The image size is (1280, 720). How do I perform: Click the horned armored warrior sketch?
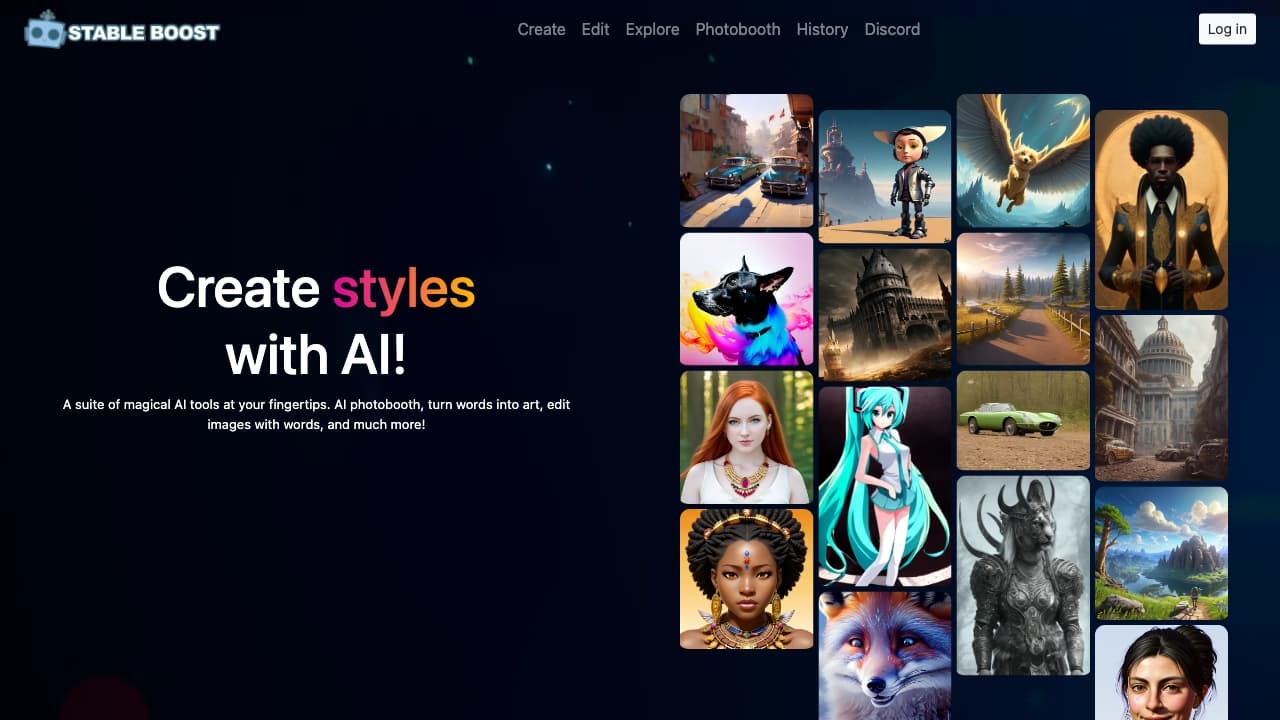coord(1023,575)
